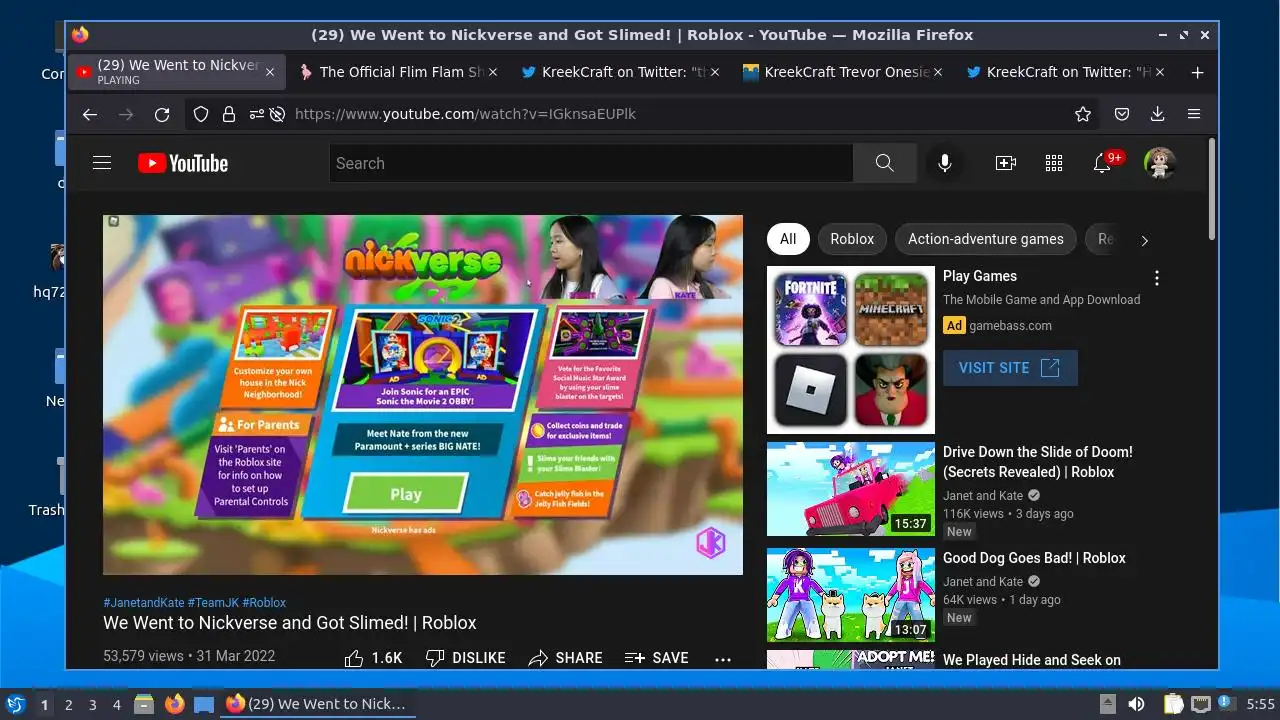Open Firefox application hamburger menu
Screen dimensions: 1280x720
tap(1194, 114)
